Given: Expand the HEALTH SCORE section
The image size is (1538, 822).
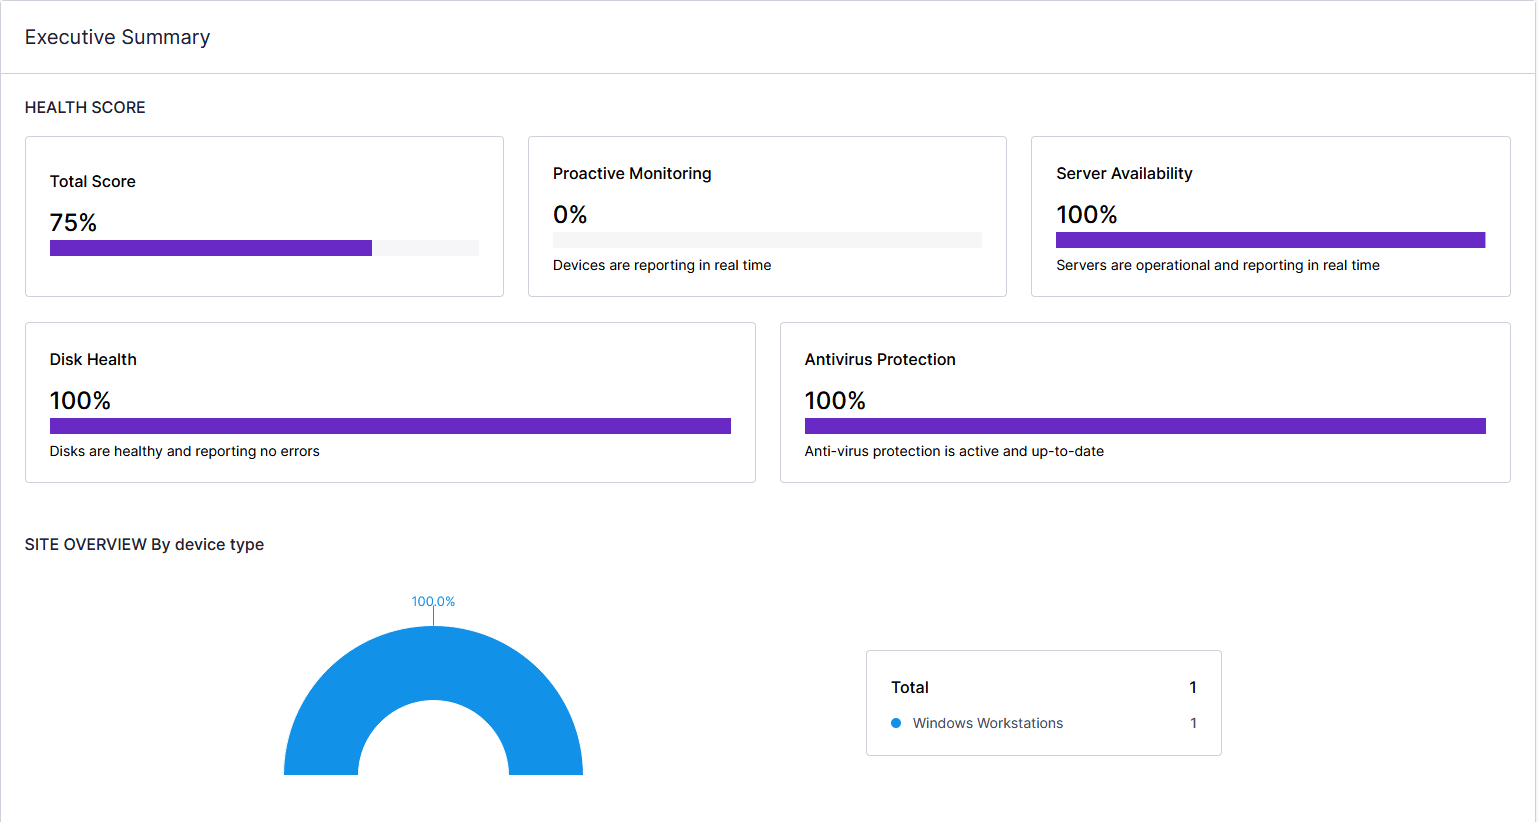Looking at the screenshot, I should (85, 107).
